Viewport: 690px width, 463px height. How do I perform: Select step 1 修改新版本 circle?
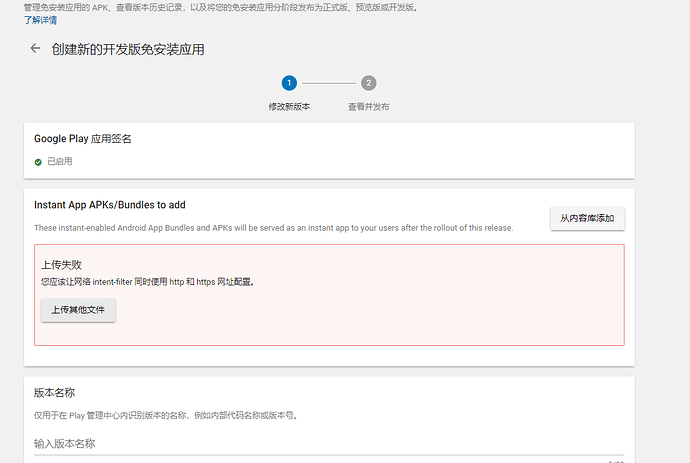pos(289,83)
